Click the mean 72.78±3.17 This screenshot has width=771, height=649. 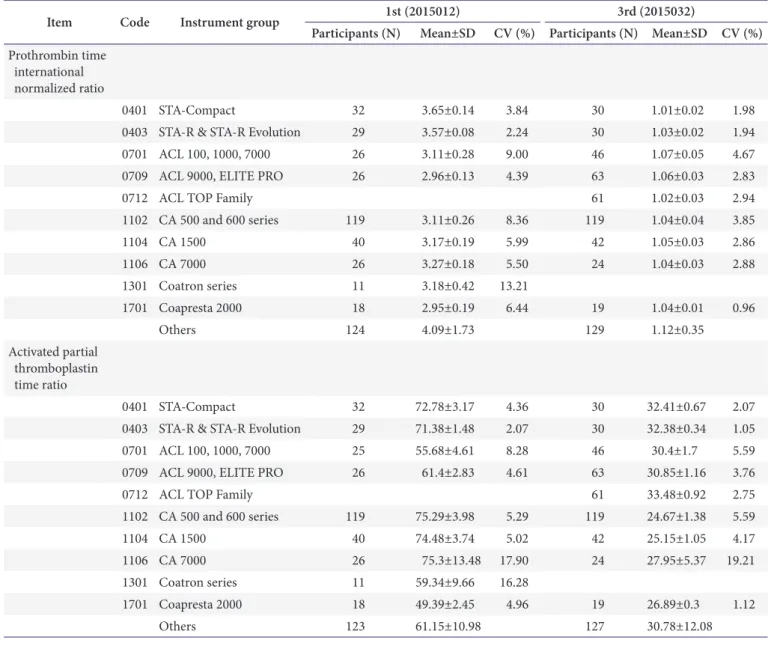pos(445,407)
